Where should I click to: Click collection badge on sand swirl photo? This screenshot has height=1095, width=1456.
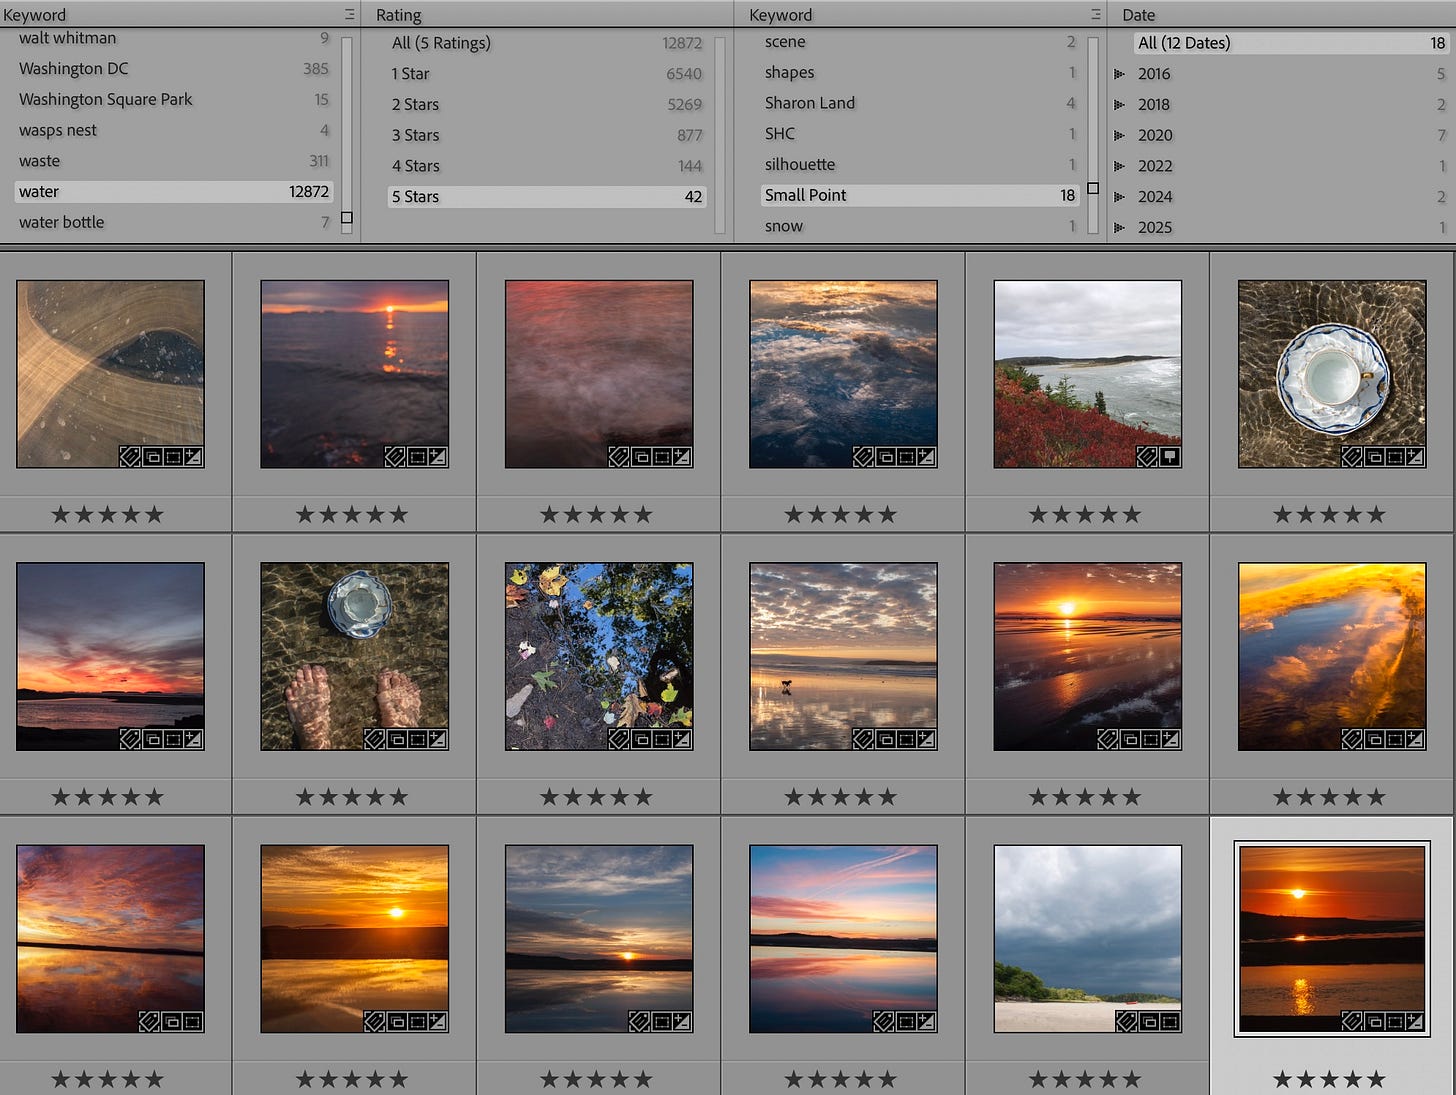coord(153,457)
